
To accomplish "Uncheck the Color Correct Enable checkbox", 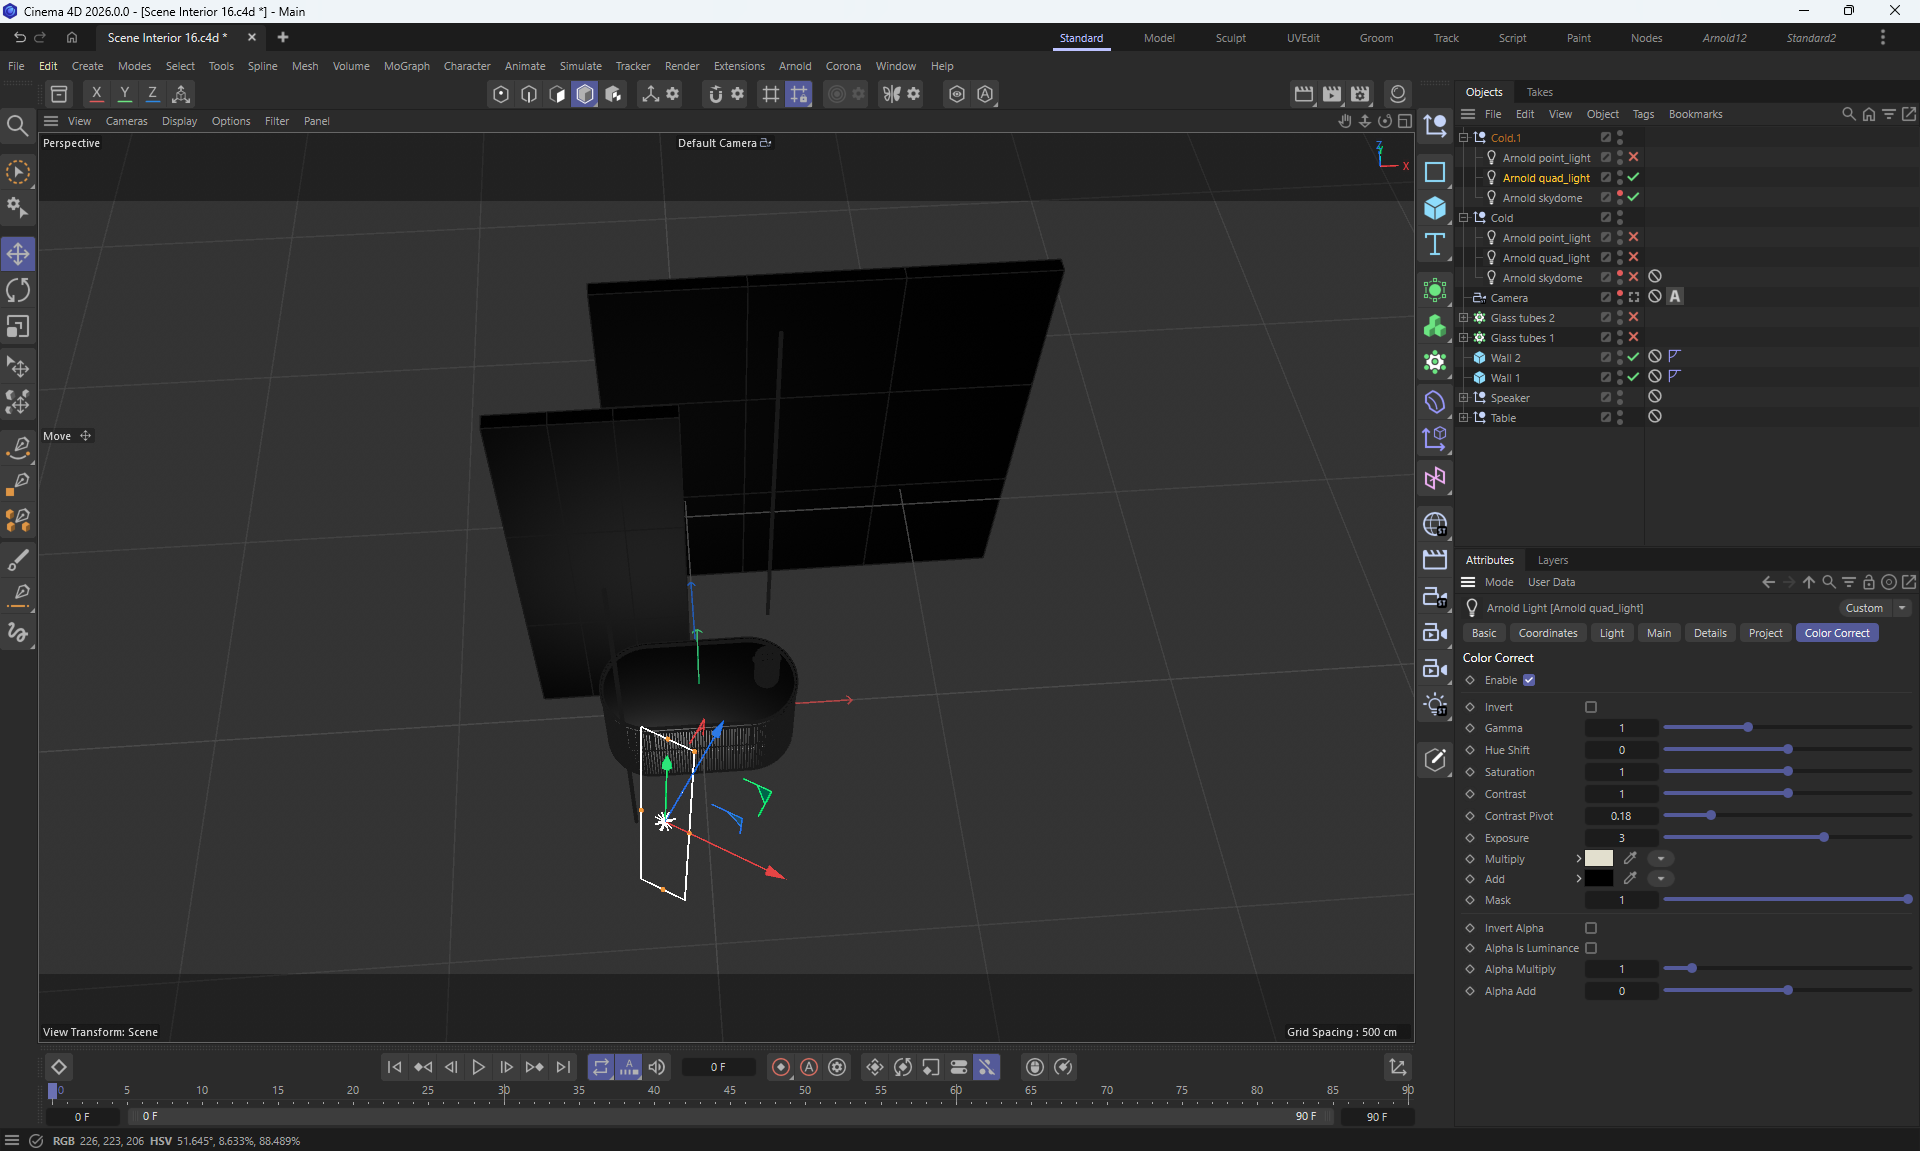I will (1529, 680).
